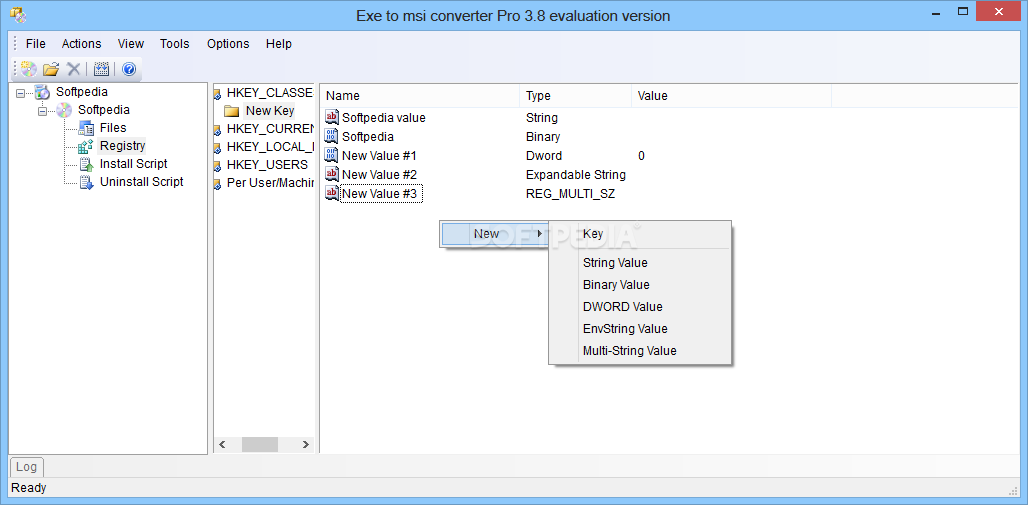Screen dimensions: 1028x505
Task: Click the New Project disc icon in toolbar
Action: tap(29, 69)
